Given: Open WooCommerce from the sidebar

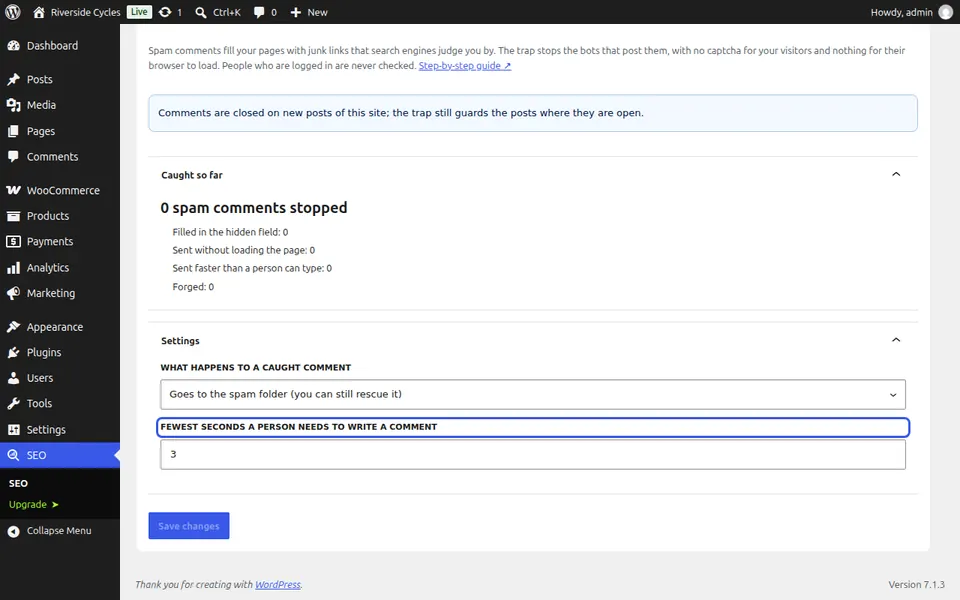Looking at the screenshot, I should pos(60,190).
